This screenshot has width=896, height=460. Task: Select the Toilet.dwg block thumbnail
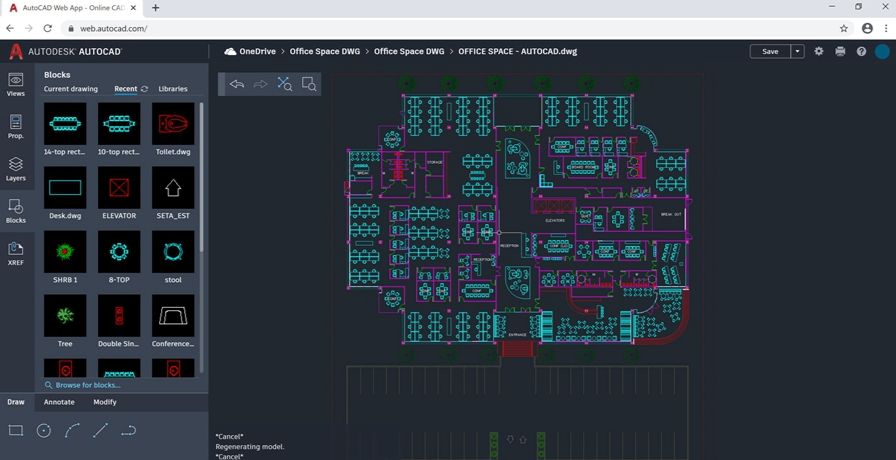[x=173, y=124]
